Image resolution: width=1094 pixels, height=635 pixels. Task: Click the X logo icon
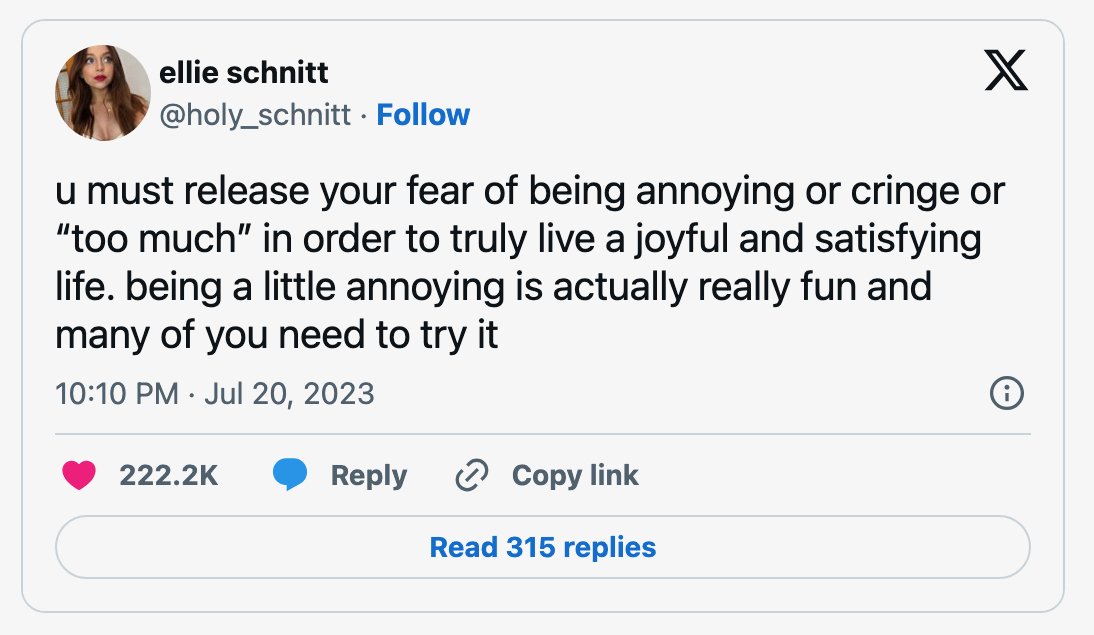click(1005, 70)
